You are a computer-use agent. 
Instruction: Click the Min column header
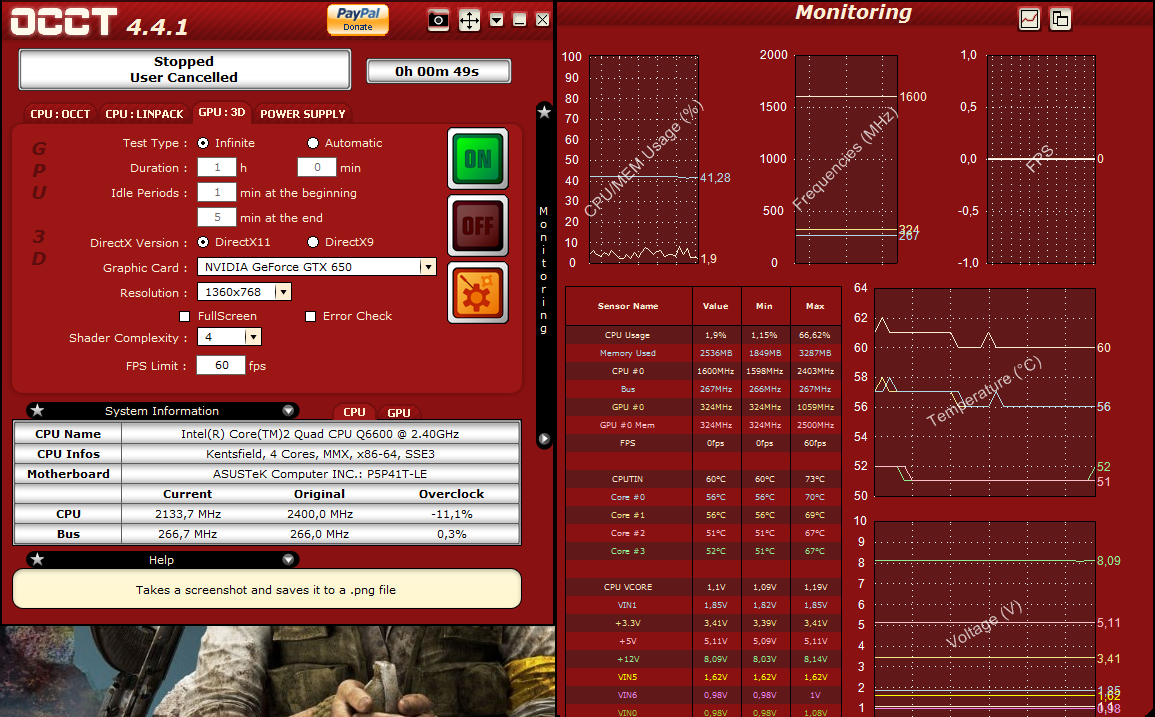pyautogui.click(x=765, y=306)
